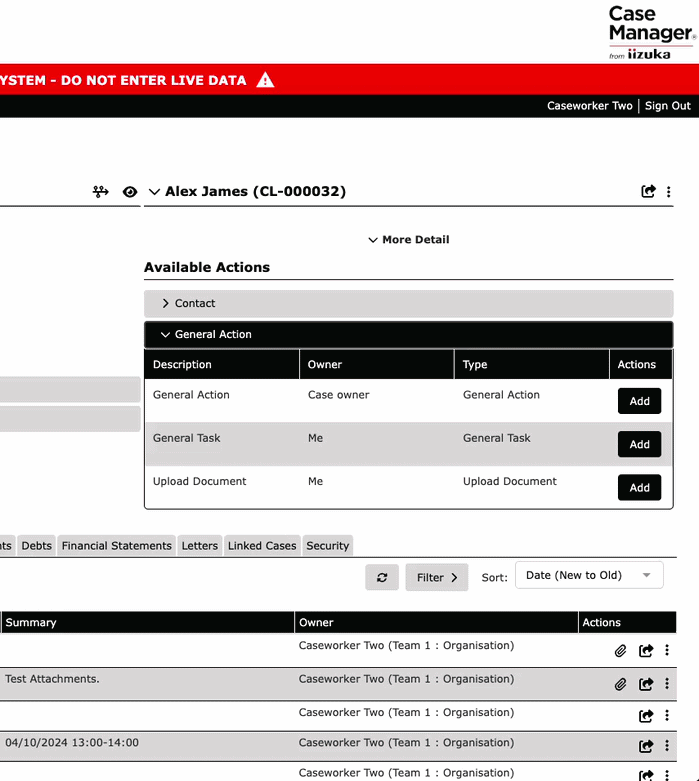Click share icon on 04/10/2024 row
This screenshot has width=699, height=781.
(x=646, y=746)
